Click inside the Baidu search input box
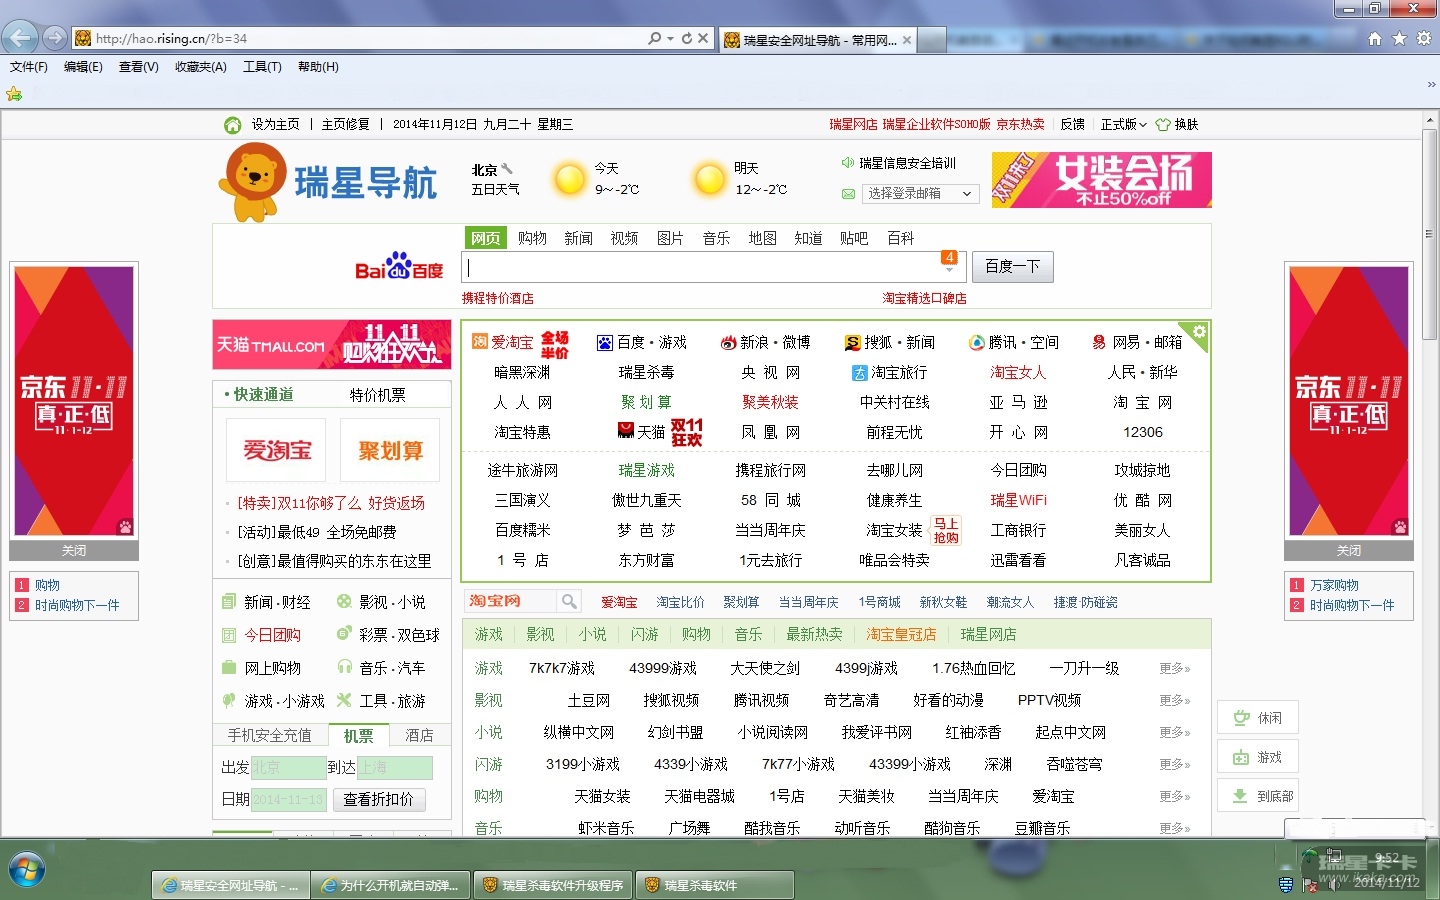The width and height of the screenshot is (1440, 900). pyautogui.click(x=700, y=267)
